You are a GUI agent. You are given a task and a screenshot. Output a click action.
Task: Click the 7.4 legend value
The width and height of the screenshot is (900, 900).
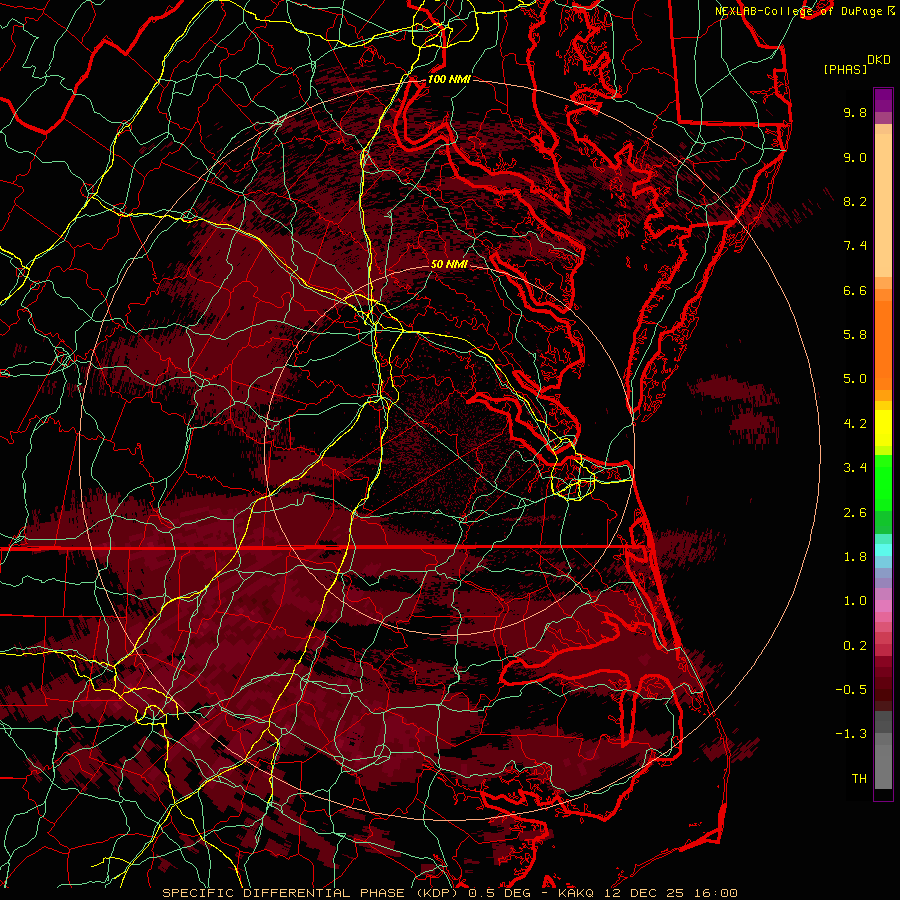point(855,246)
